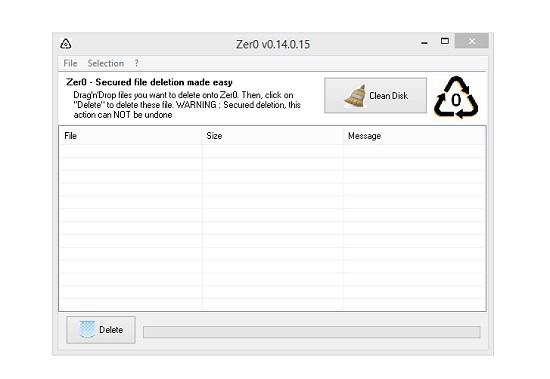Sort list by Message column header
Screen dimensions: 550x379
pos(414,136)
